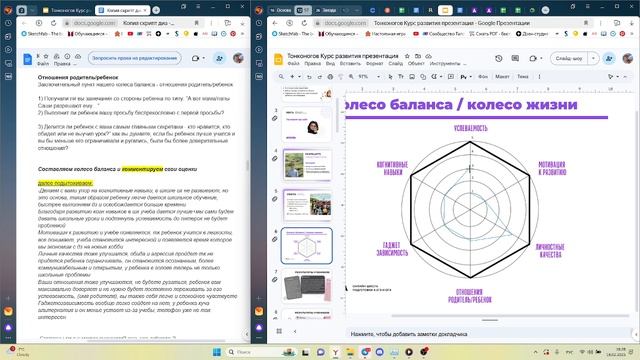This screenshot has height=360, width=640.
Task: Move presentation using the folder icon
Action: 418,56
